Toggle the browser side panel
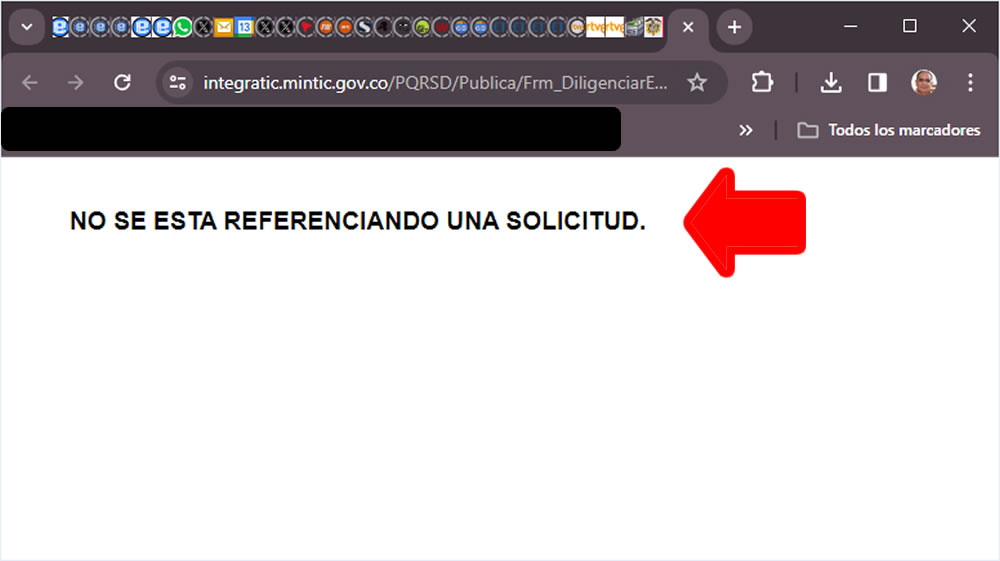 tap(877, 82)
